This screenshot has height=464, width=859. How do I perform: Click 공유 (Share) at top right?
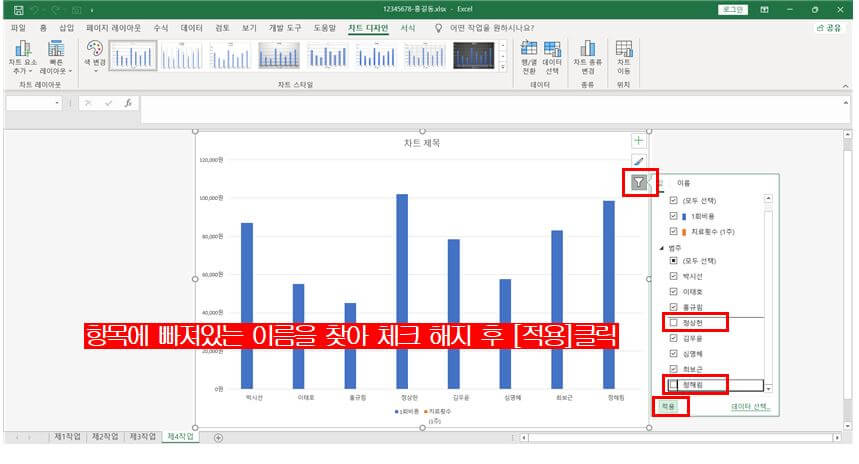coord(828,28)
